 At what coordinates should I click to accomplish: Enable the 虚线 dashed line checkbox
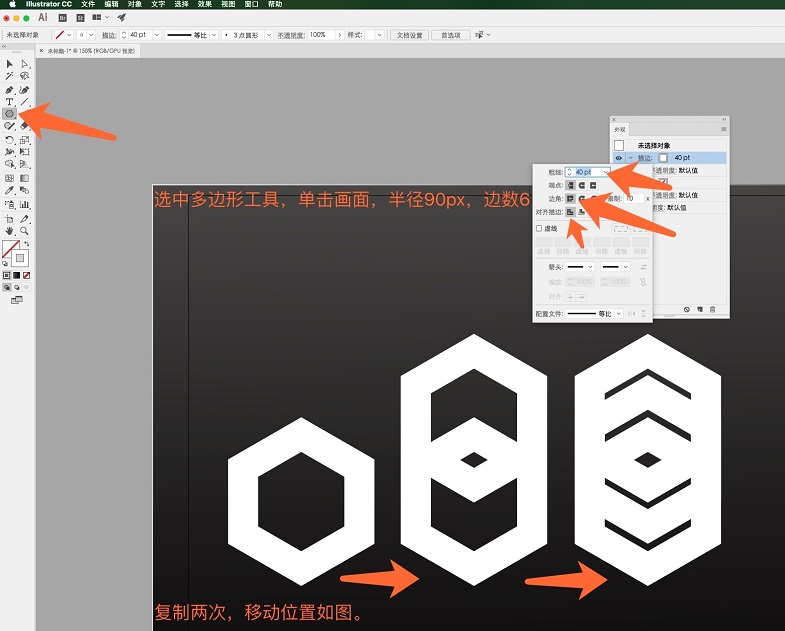point(539,228)
